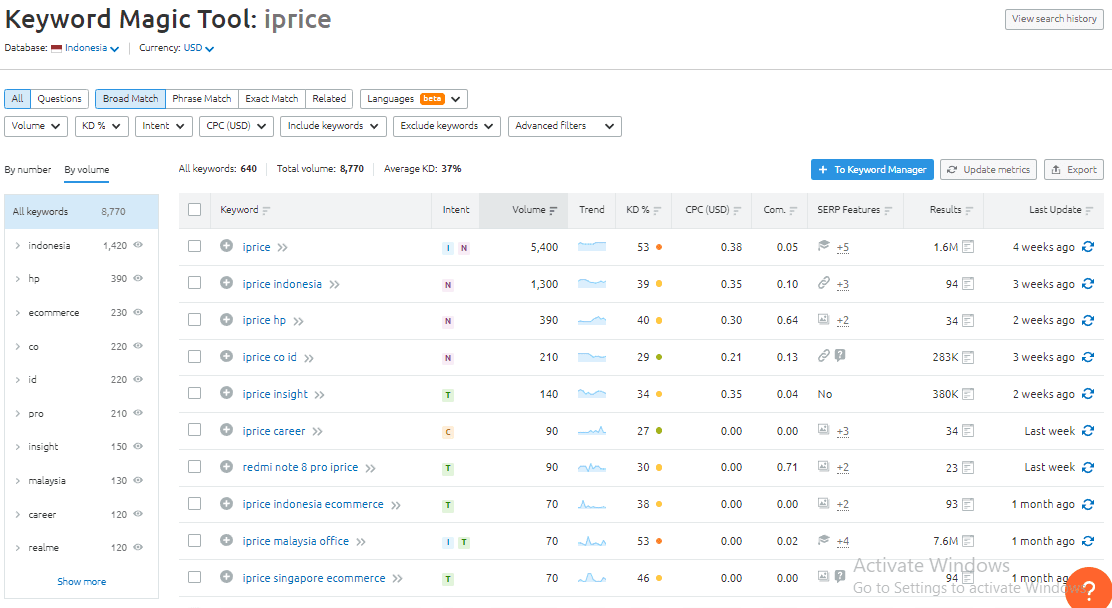Open double-arrow icon next to iprice hp
1112x608 pixels.
pyautogui.click(x=299, y=321)
